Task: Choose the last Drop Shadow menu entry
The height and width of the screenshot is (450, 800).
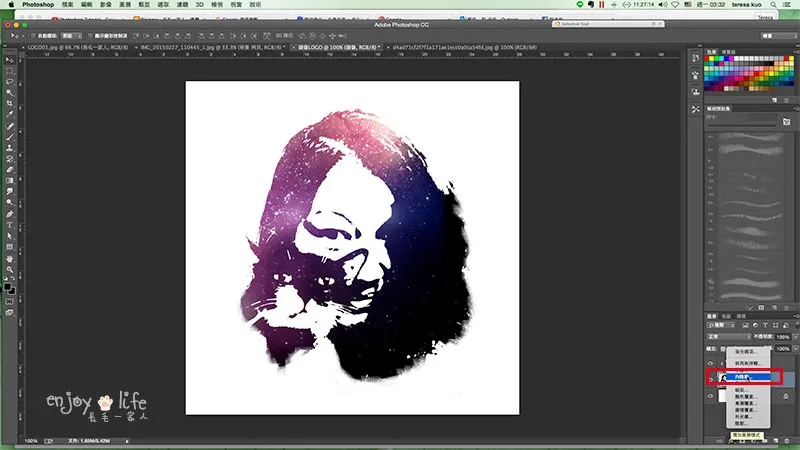Action: 748,423
